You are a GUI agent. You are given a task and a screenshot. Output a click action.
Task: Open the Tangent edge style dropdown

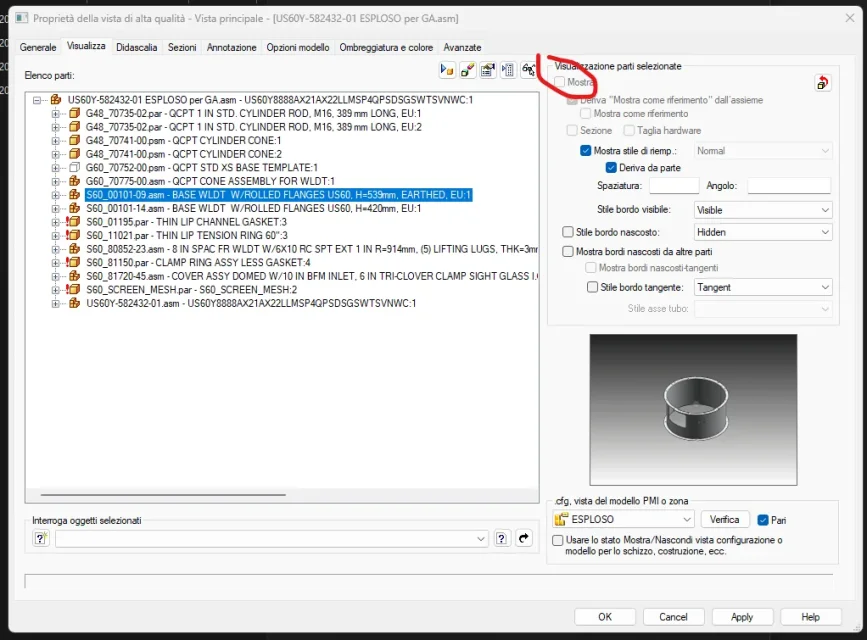763,287
